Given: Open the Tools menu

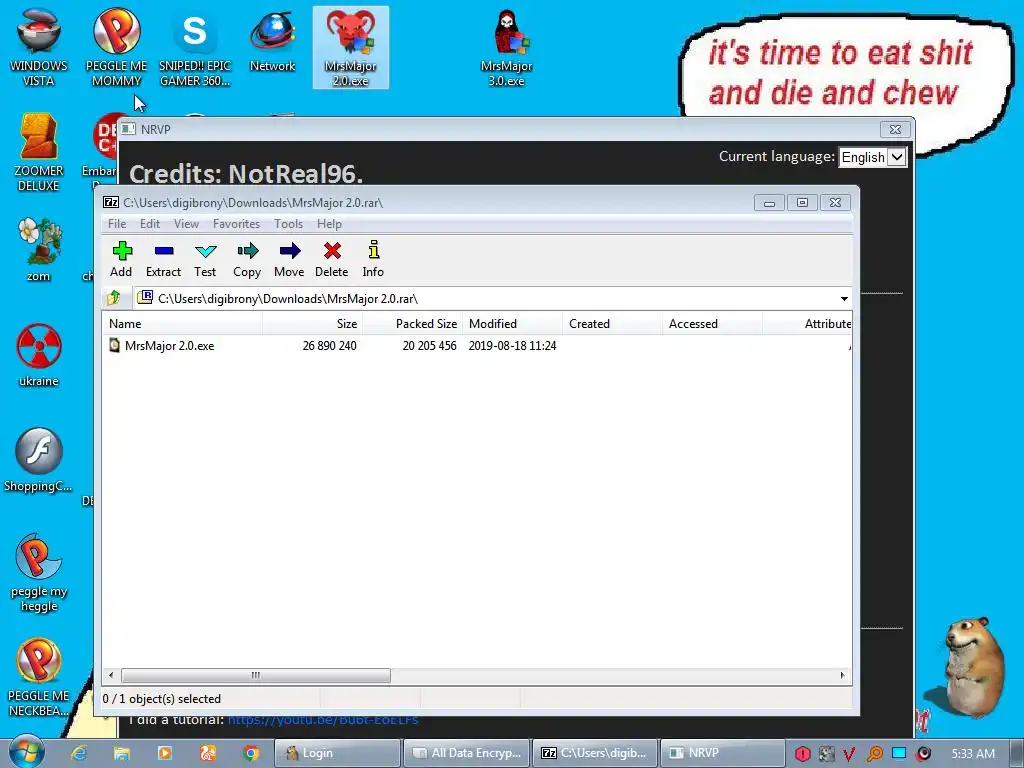Looking at the screenshot, I should point(288,224).
